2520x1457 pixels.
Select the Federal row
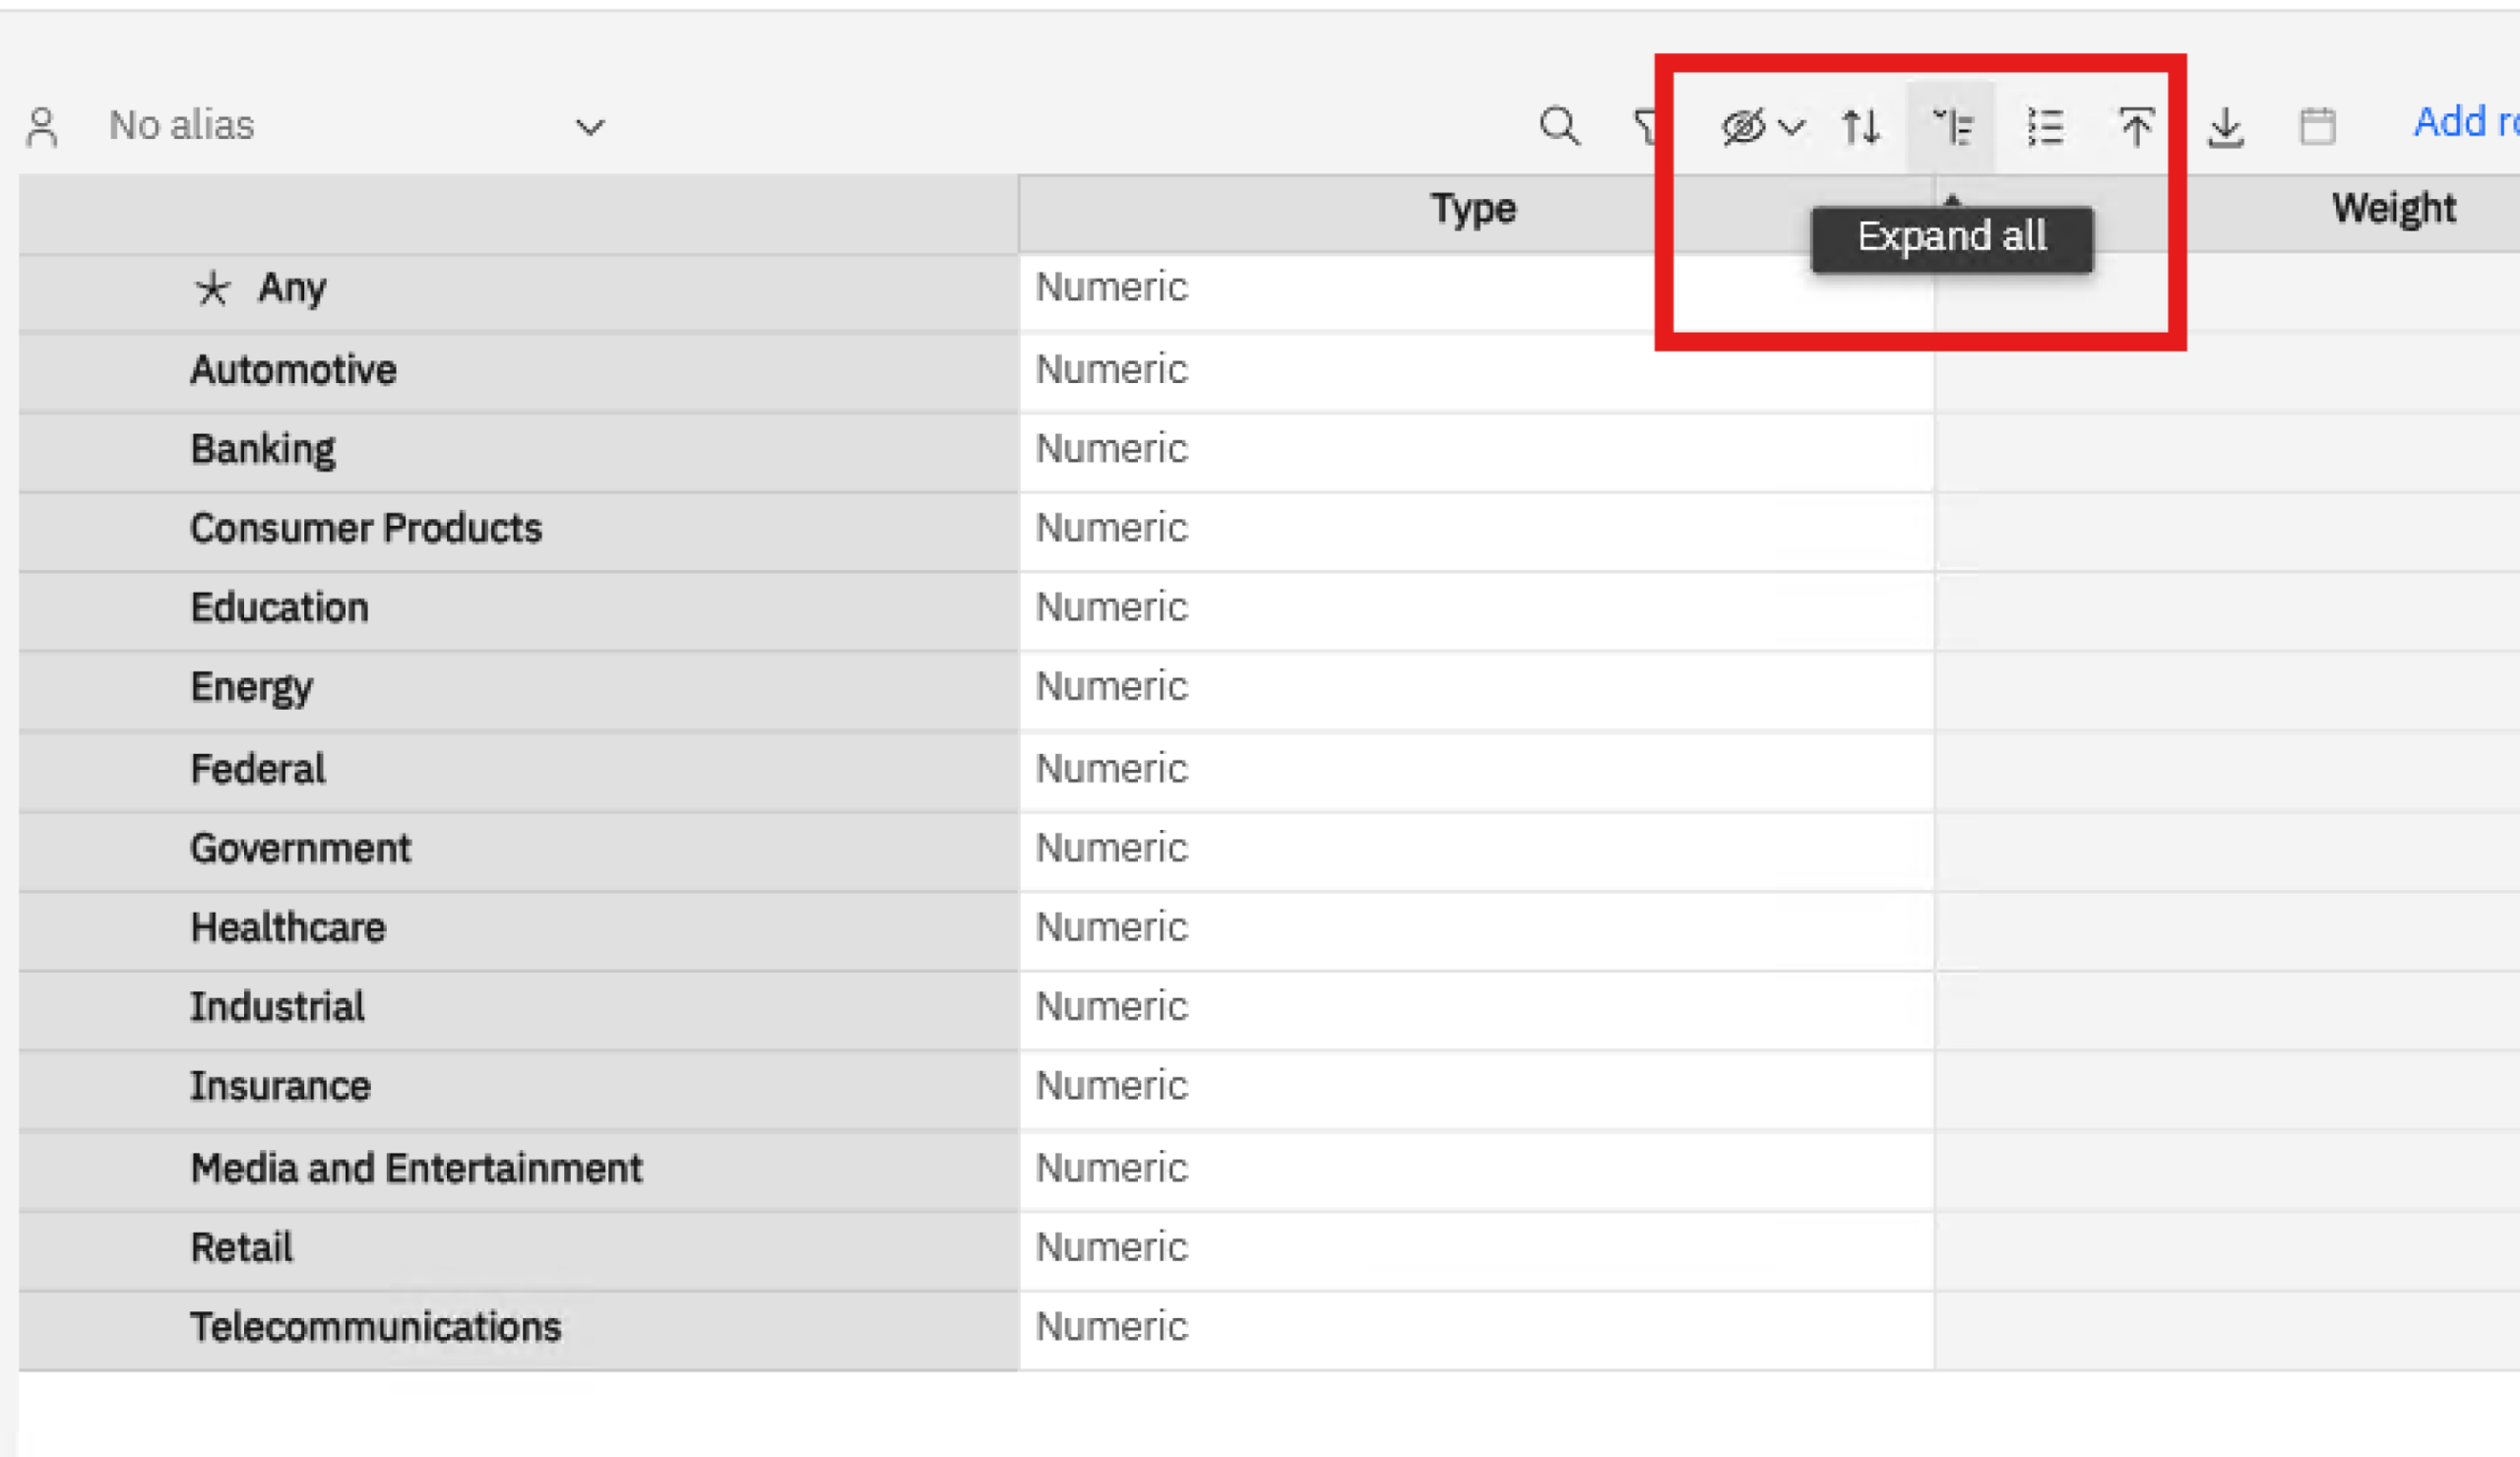pyautogui.click(x=519, y=770)
